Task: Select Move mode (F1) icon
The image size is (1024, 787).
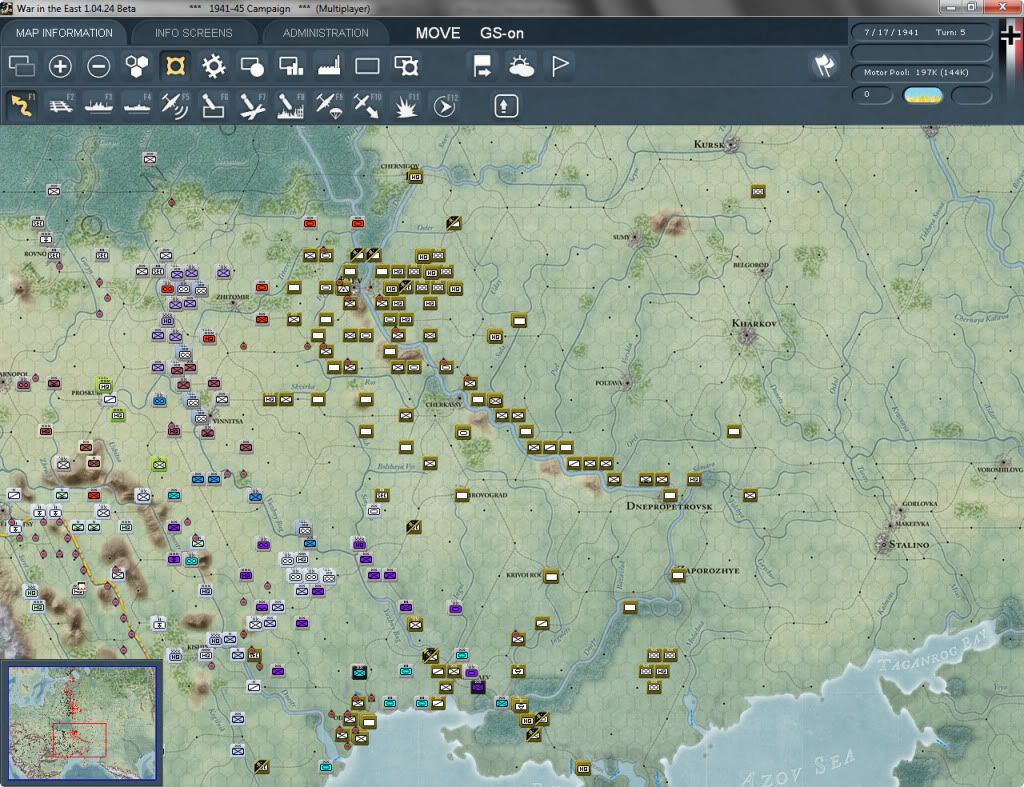Action: (x=22, y=105)
